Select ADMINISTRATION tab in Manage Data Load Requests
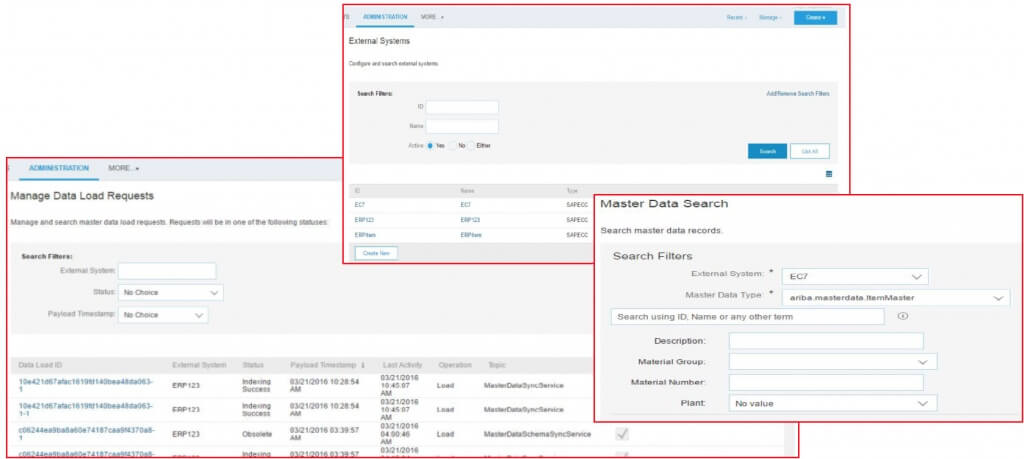This screenshot has width=1024, height=459. 59,168
